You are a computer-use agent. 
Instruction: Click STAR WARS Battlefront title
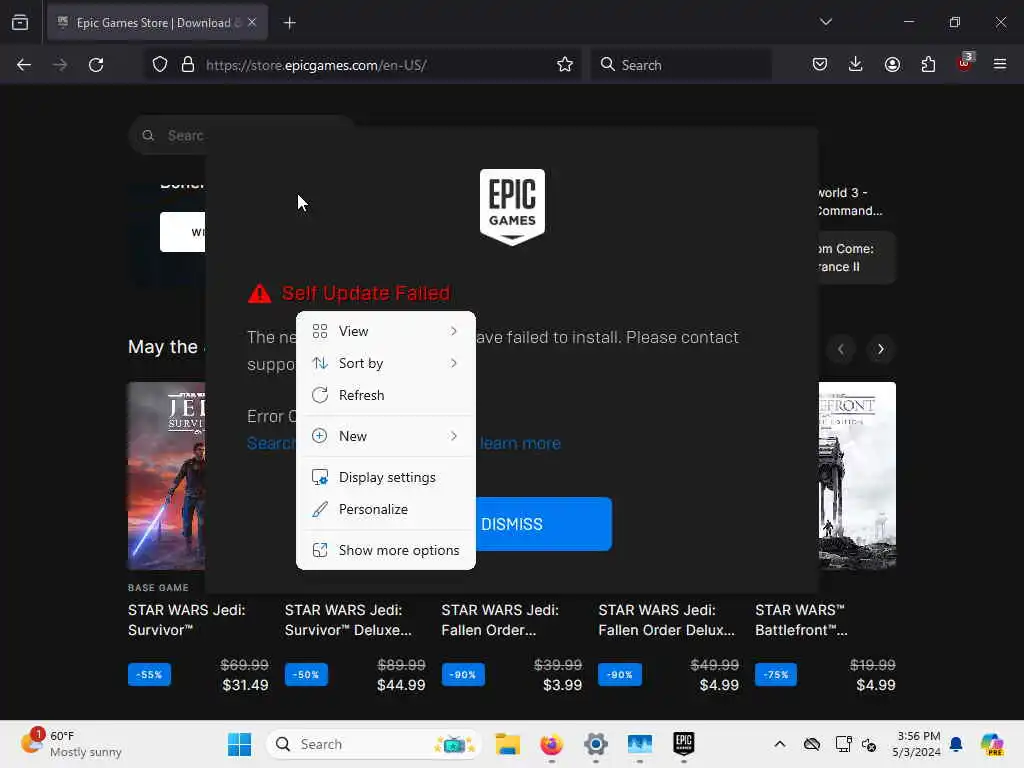point(801,620)
